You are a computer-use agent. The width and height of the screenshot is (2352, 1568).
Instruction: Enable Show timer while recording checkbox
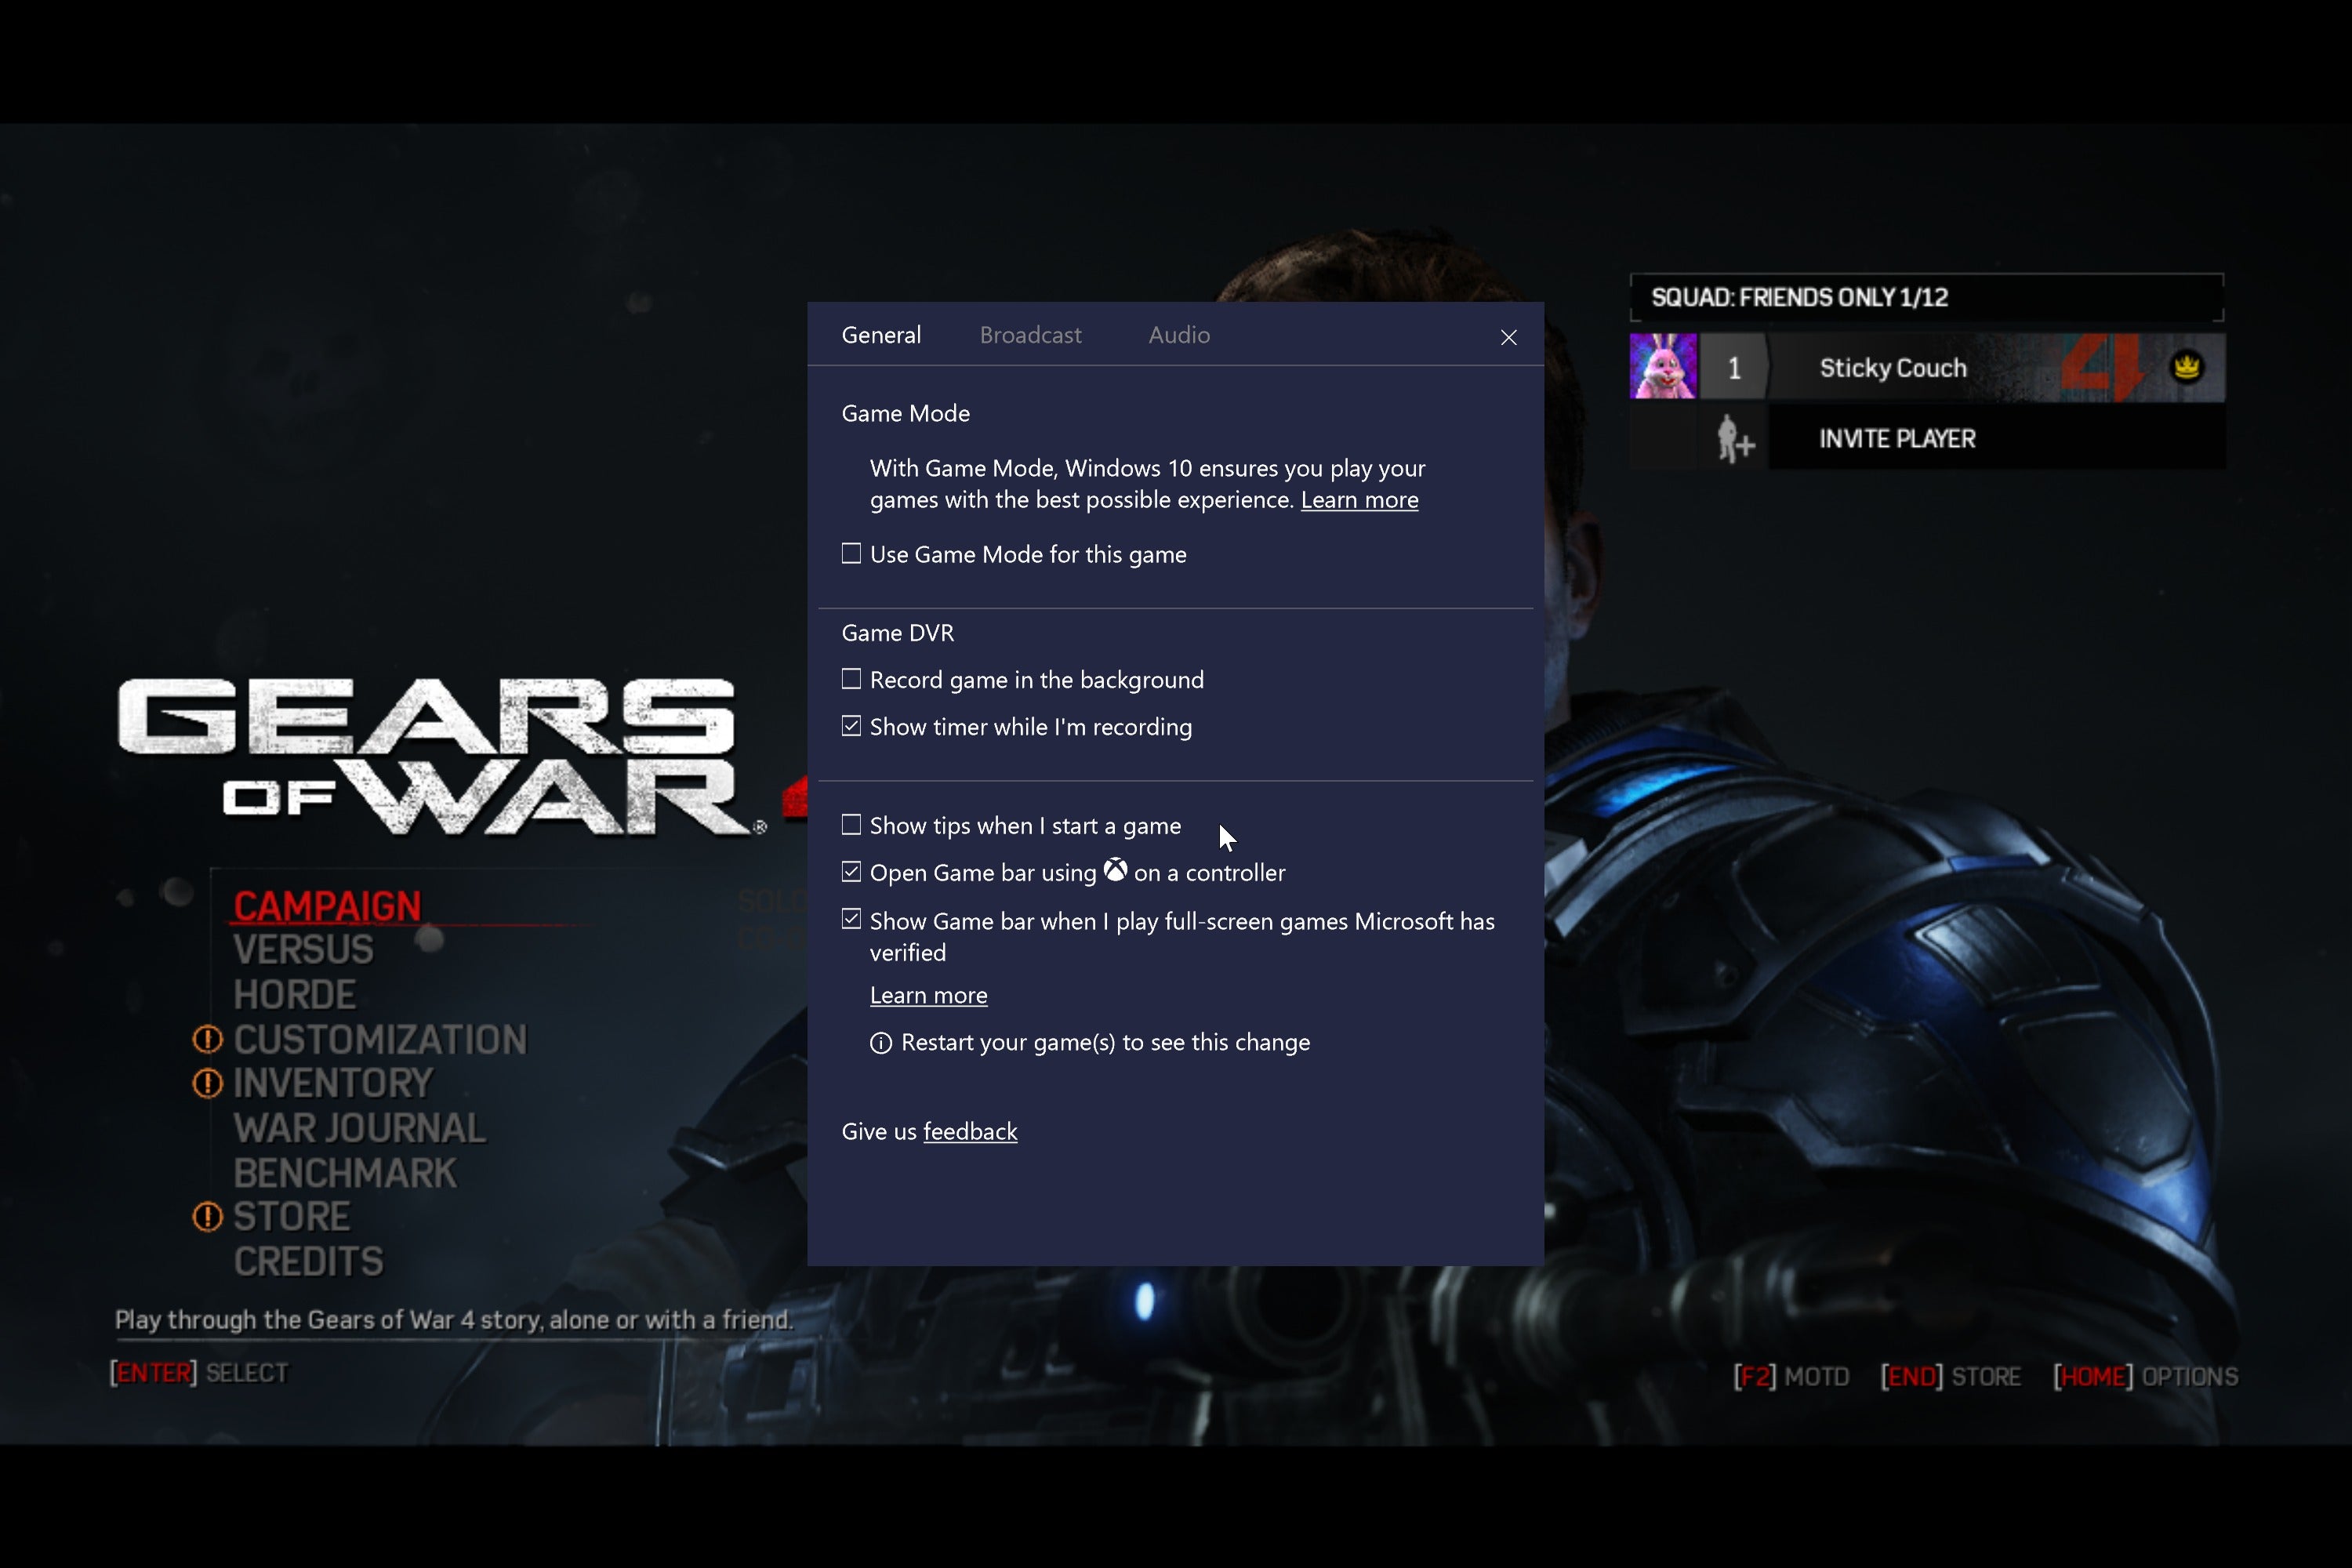(851, 726)
